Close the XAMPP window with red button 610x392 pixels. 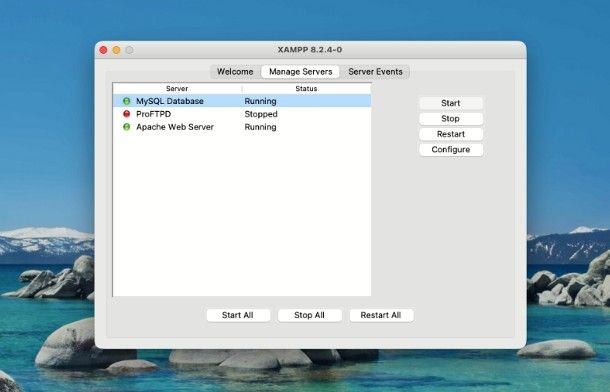[103, 50]
